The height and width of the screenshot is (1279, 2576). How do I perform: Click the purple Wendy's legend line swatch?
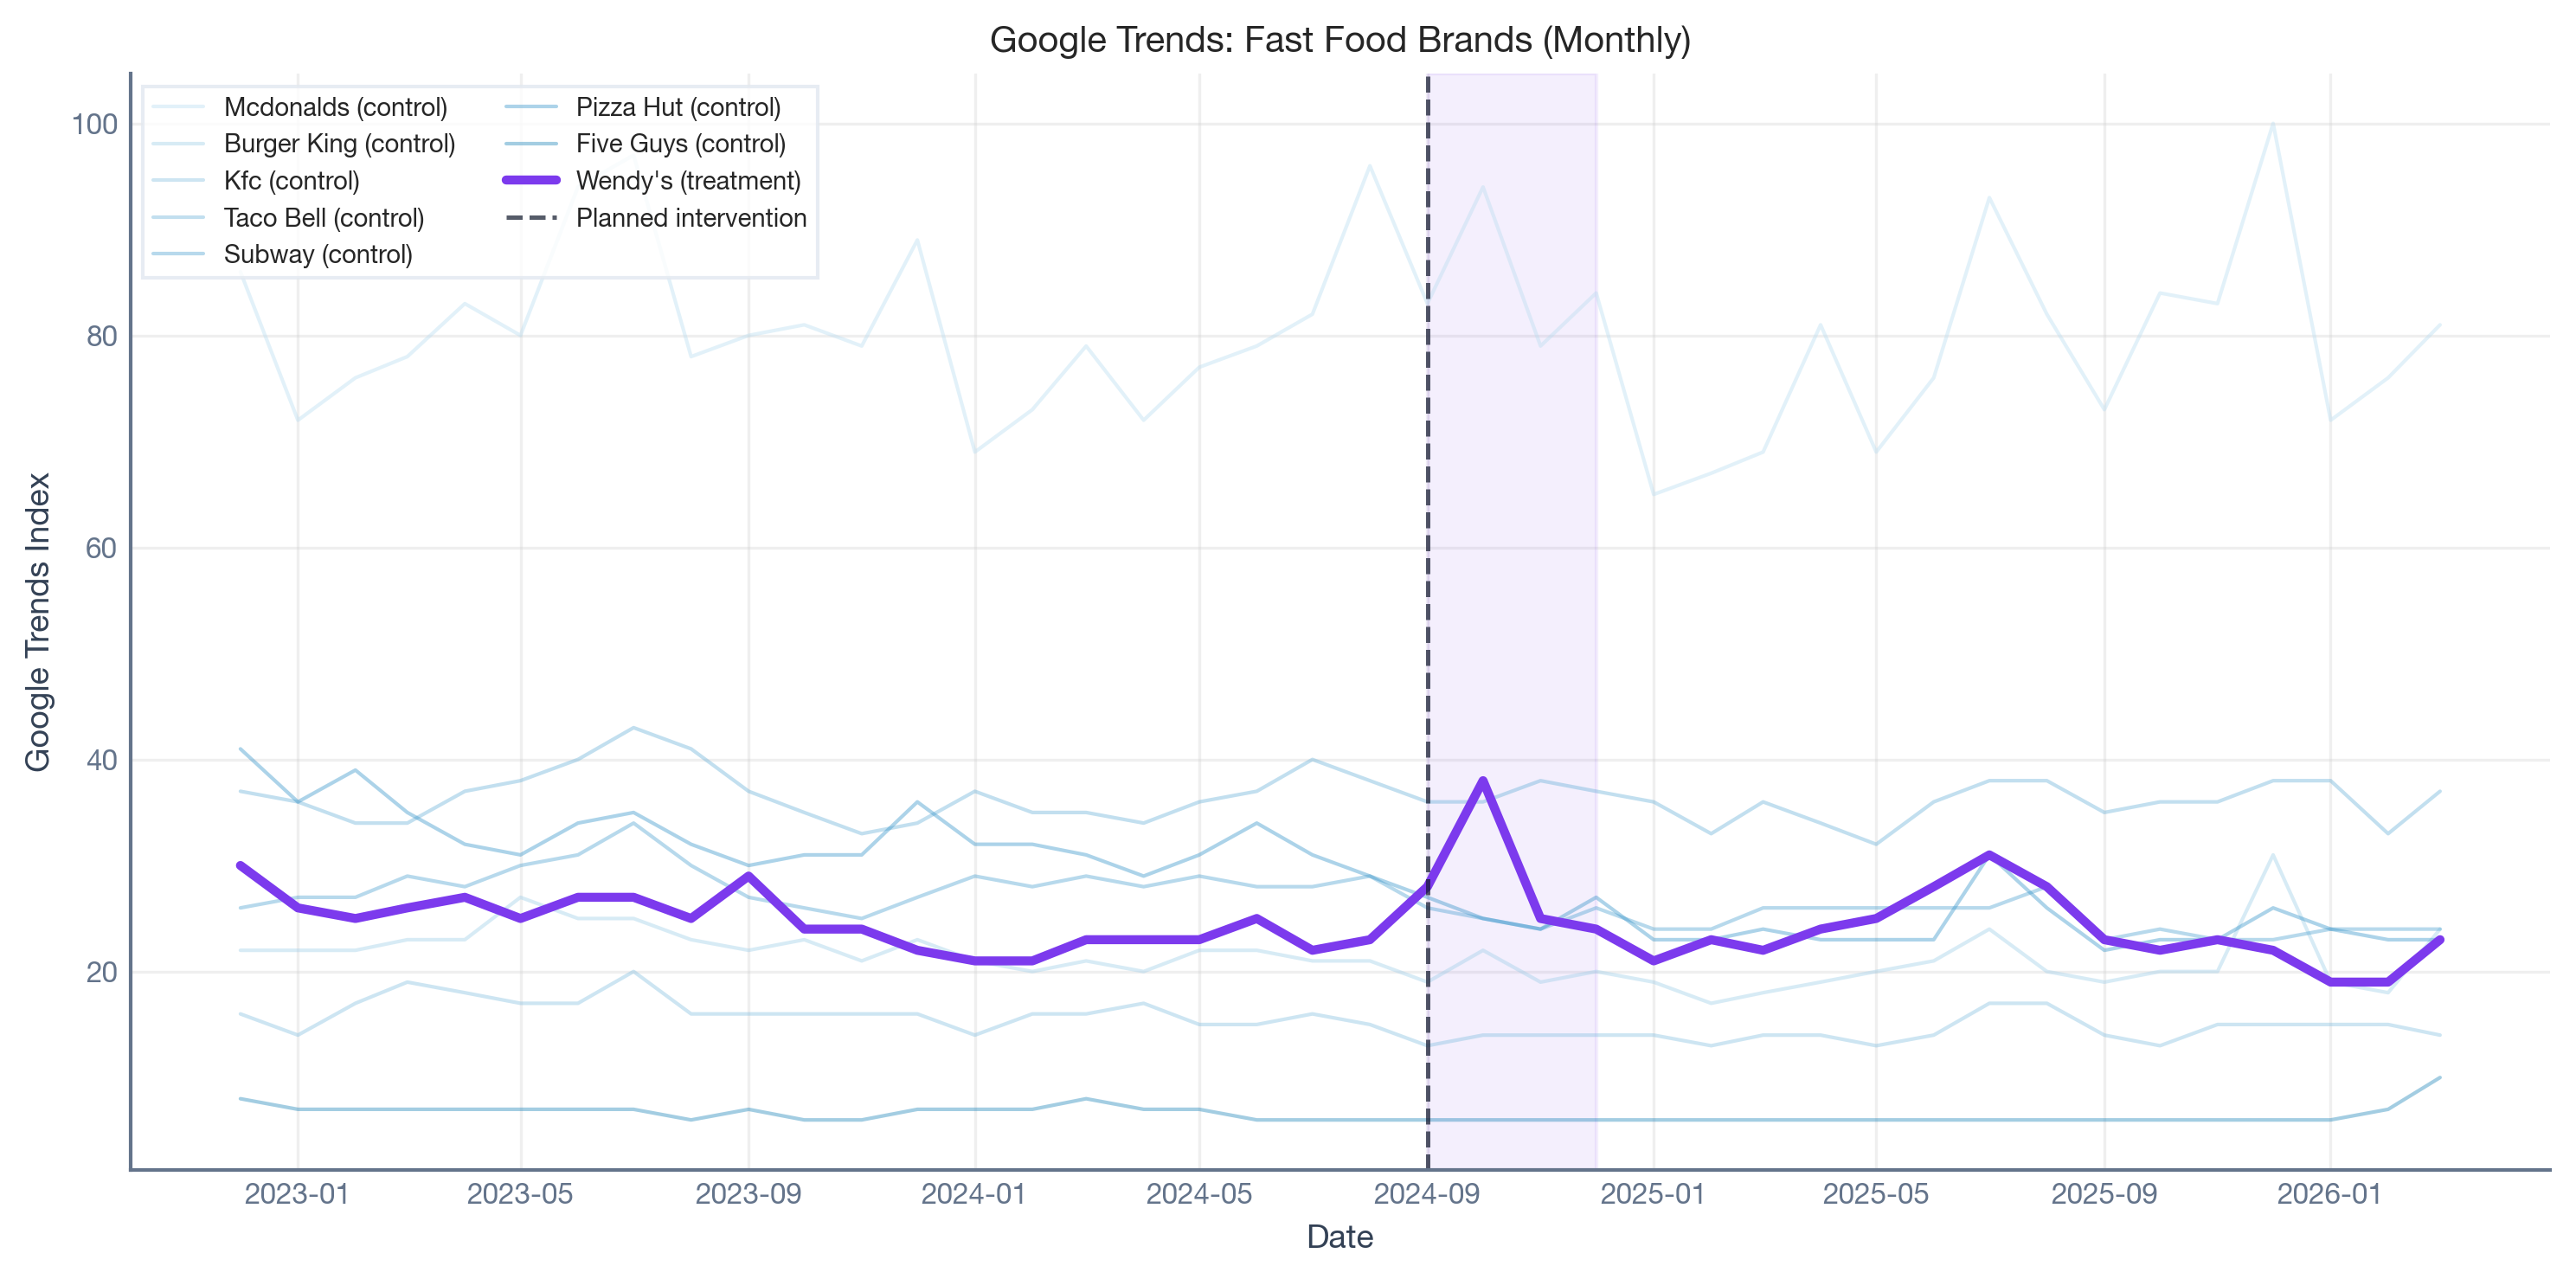point(531,181)
